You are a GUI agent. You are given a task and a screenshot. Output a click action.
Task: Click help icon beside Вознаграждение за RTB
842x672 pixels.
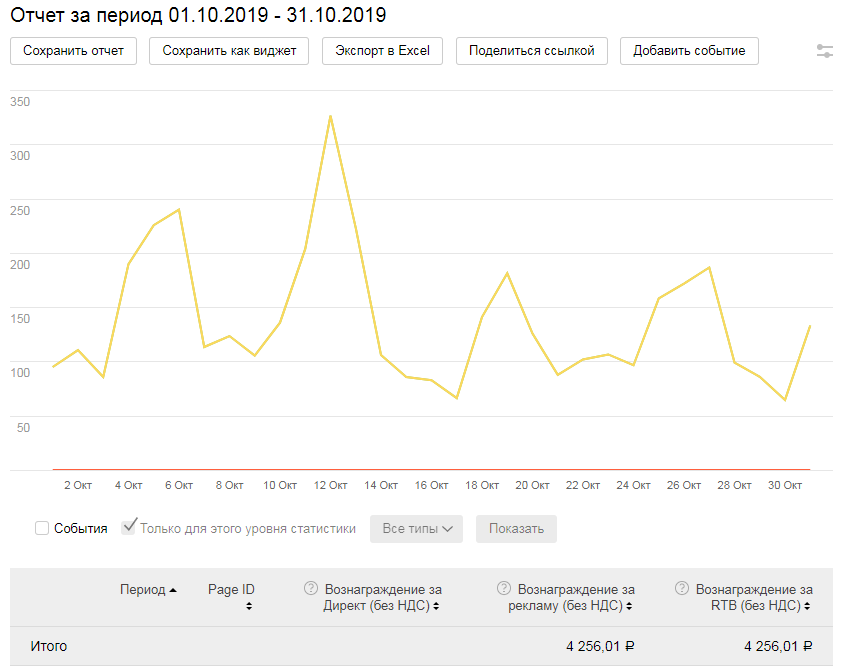click(x=682, y=589)
